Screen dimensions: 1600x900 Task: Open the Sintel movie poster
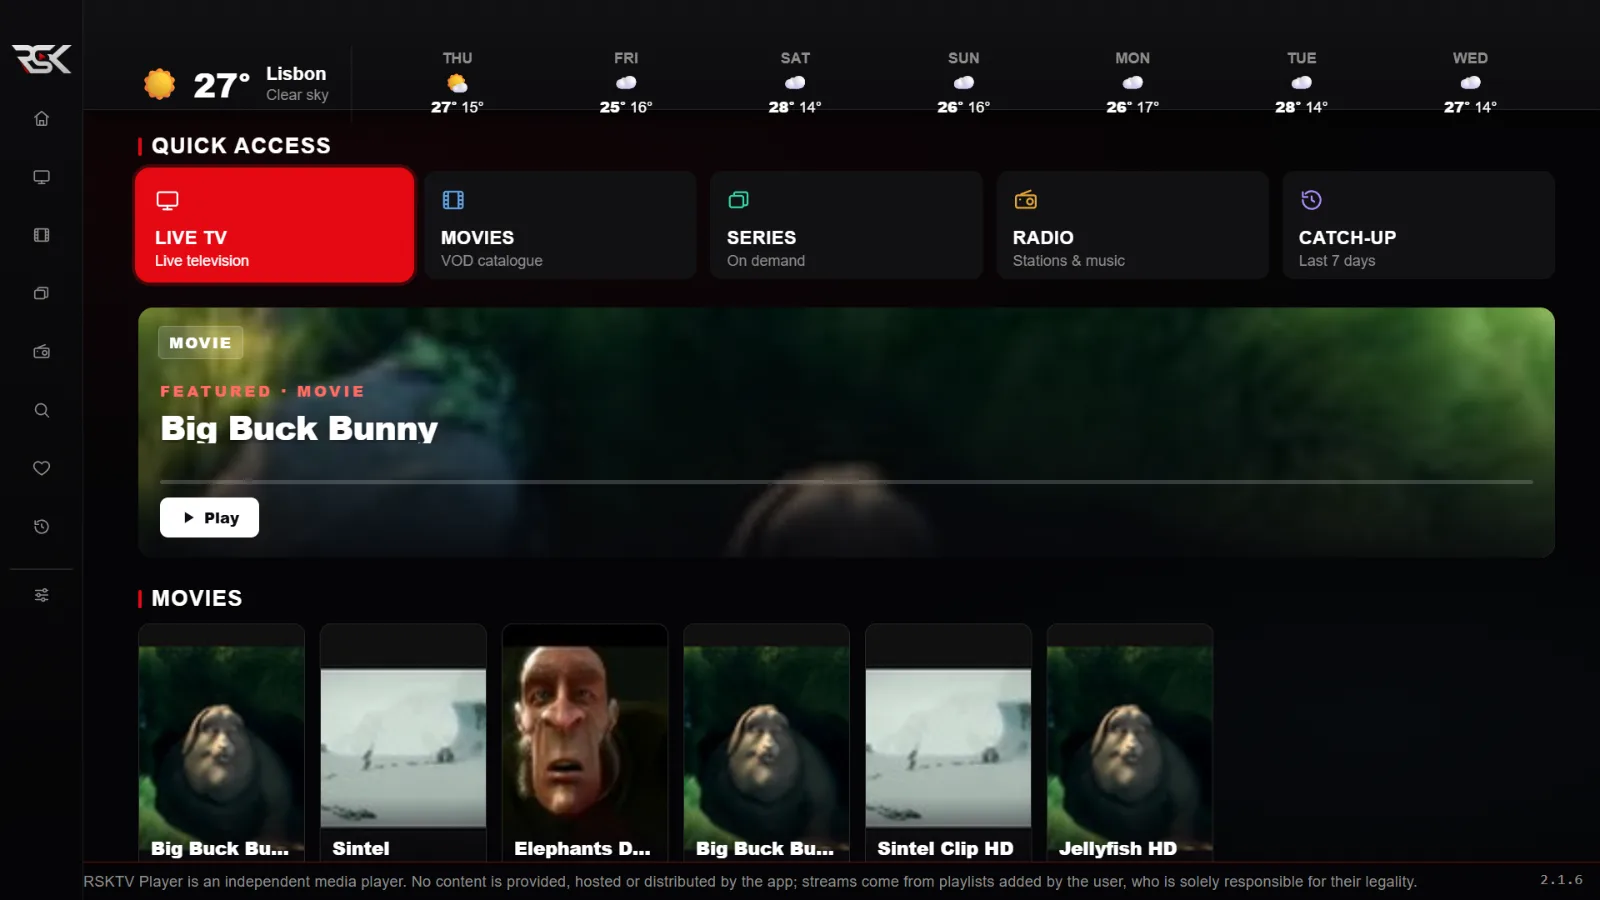point(403,742)
